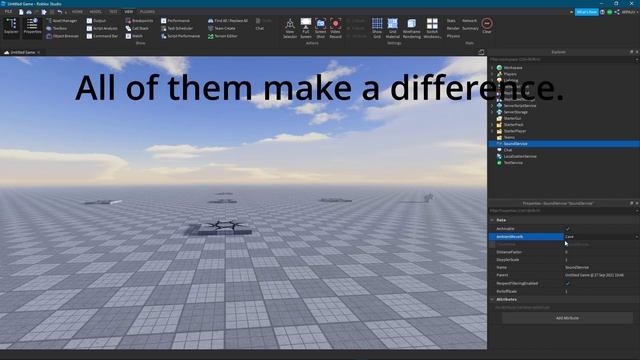Viewport: 640px width, 360px height.
Task: Click the Clear stats button
Action: point(487,26)
